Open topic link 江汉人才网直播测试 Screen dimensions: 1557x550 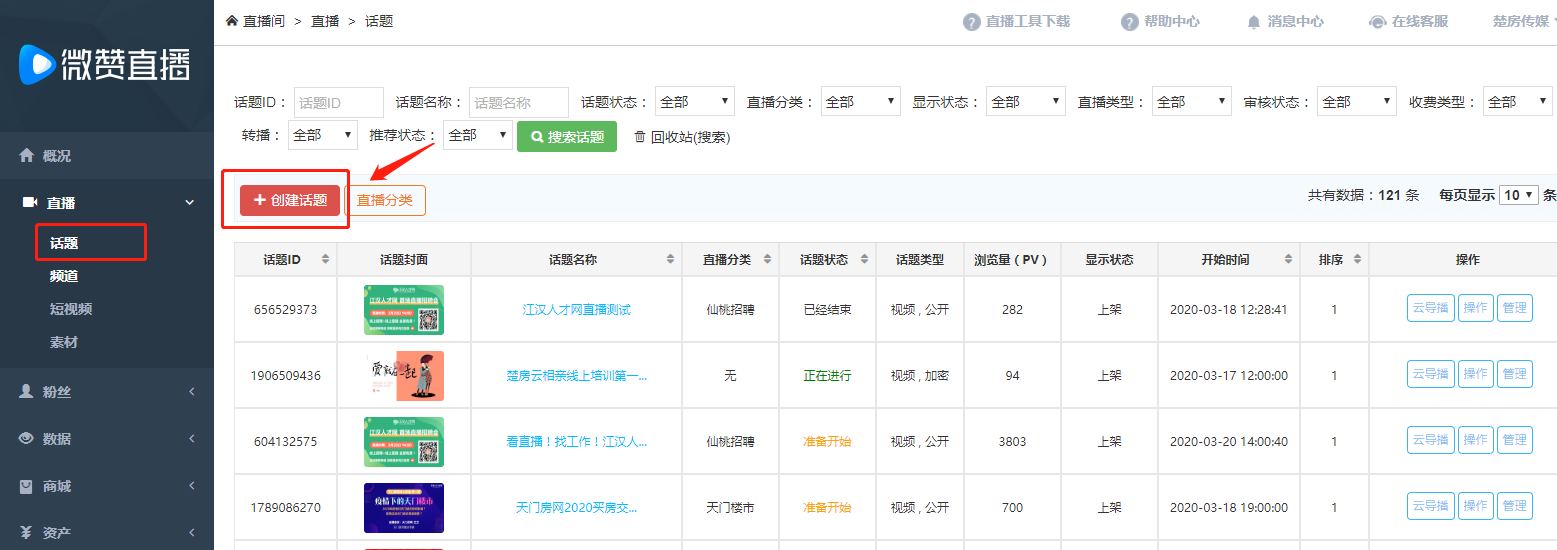point(576,310)
